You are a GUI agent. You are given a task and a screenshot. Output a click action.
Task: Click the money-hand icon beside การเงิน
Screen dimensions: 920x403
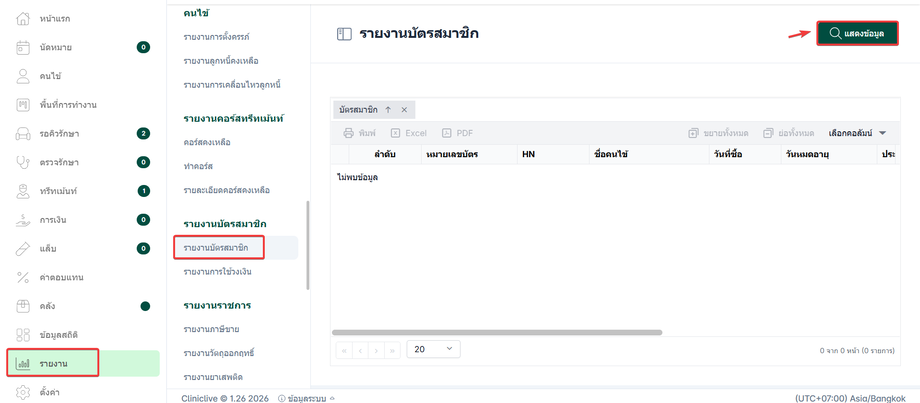click(x=22, y=220)
